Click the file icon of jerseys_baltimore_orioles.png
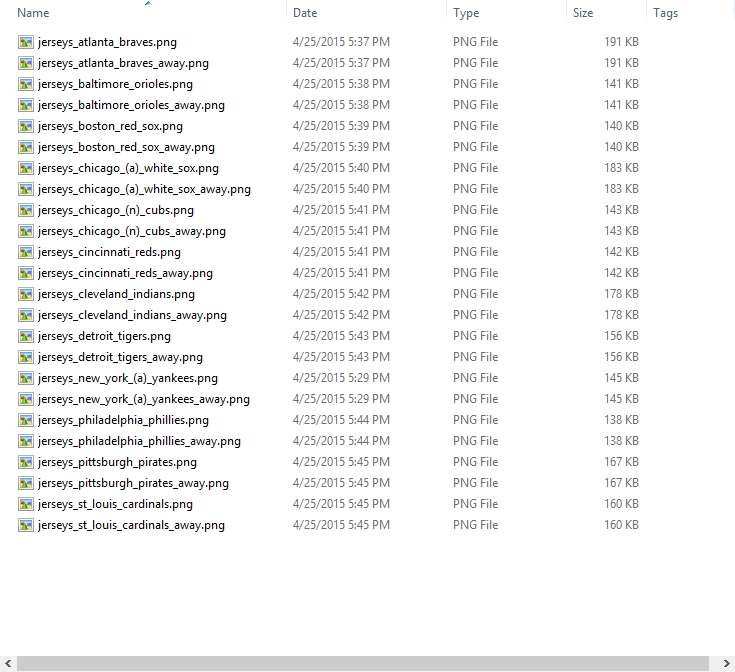Screen dimensions: 735x672 [x=26, y=84]
